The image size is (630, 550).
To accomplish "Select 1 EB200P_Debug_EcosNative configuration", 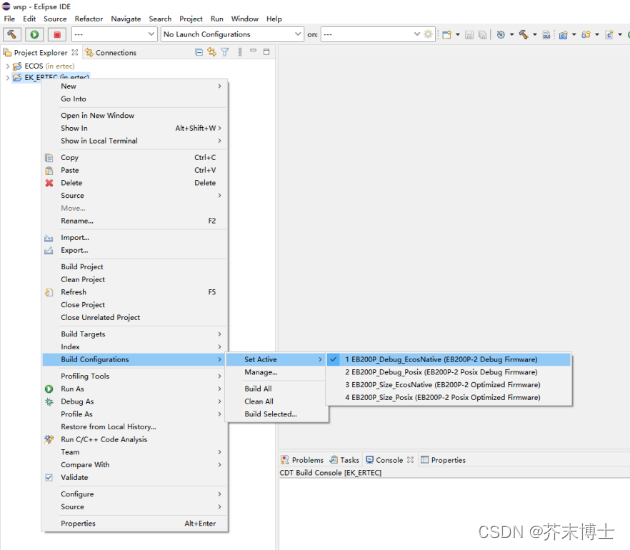I will click(x=449, y=360).
